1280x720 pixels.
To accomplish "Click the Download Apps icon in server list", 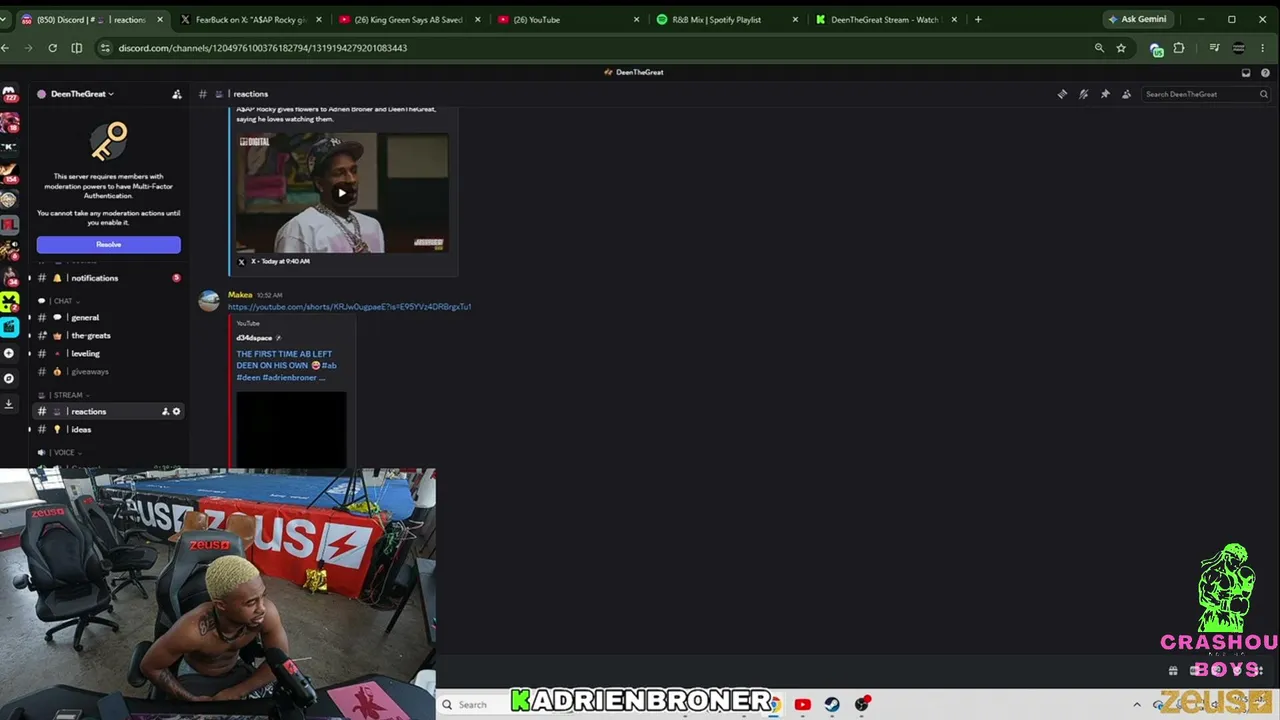I will click(9, 404).
